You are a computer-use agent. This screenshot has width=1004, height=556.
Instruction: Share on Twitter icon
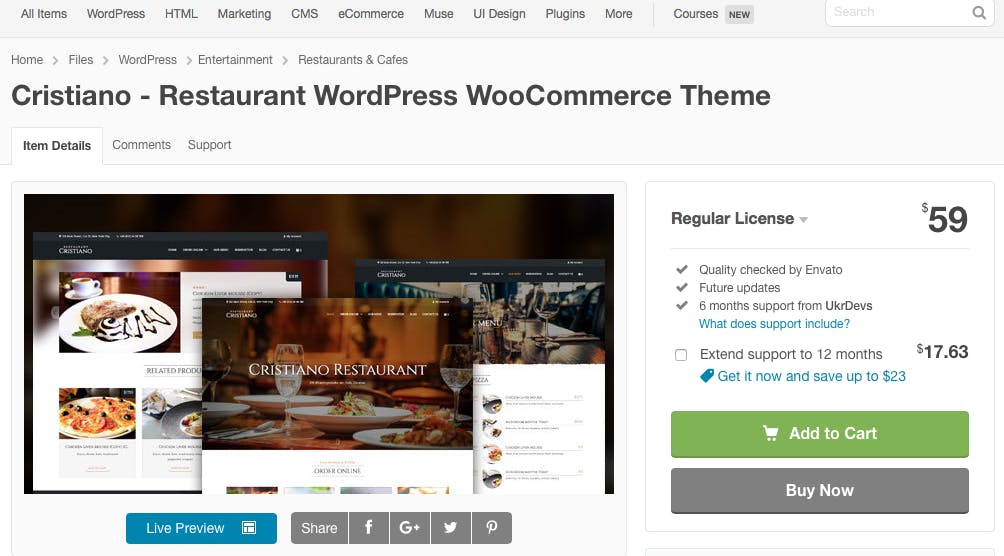[451, 528]
